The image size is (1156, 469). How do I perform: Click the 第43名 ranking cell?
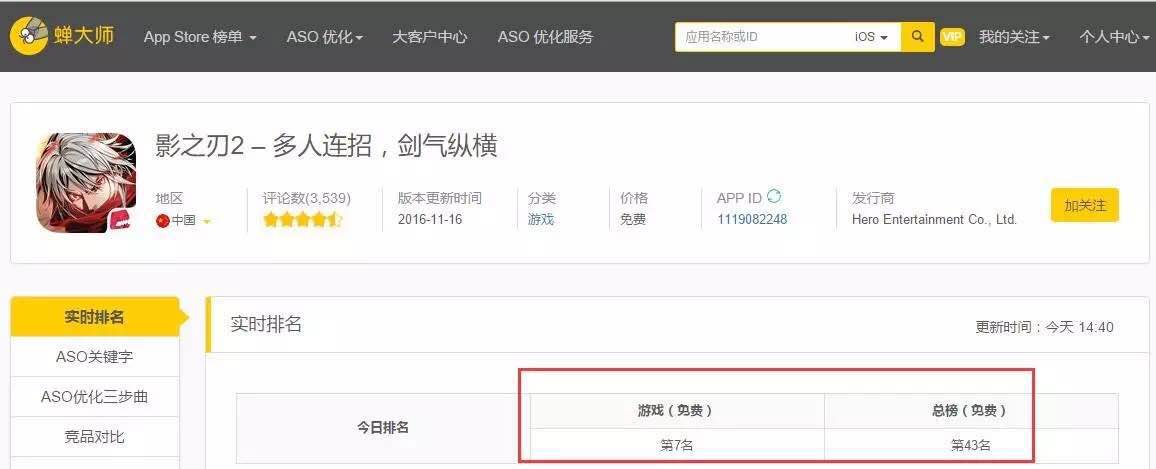click(970, 445)
